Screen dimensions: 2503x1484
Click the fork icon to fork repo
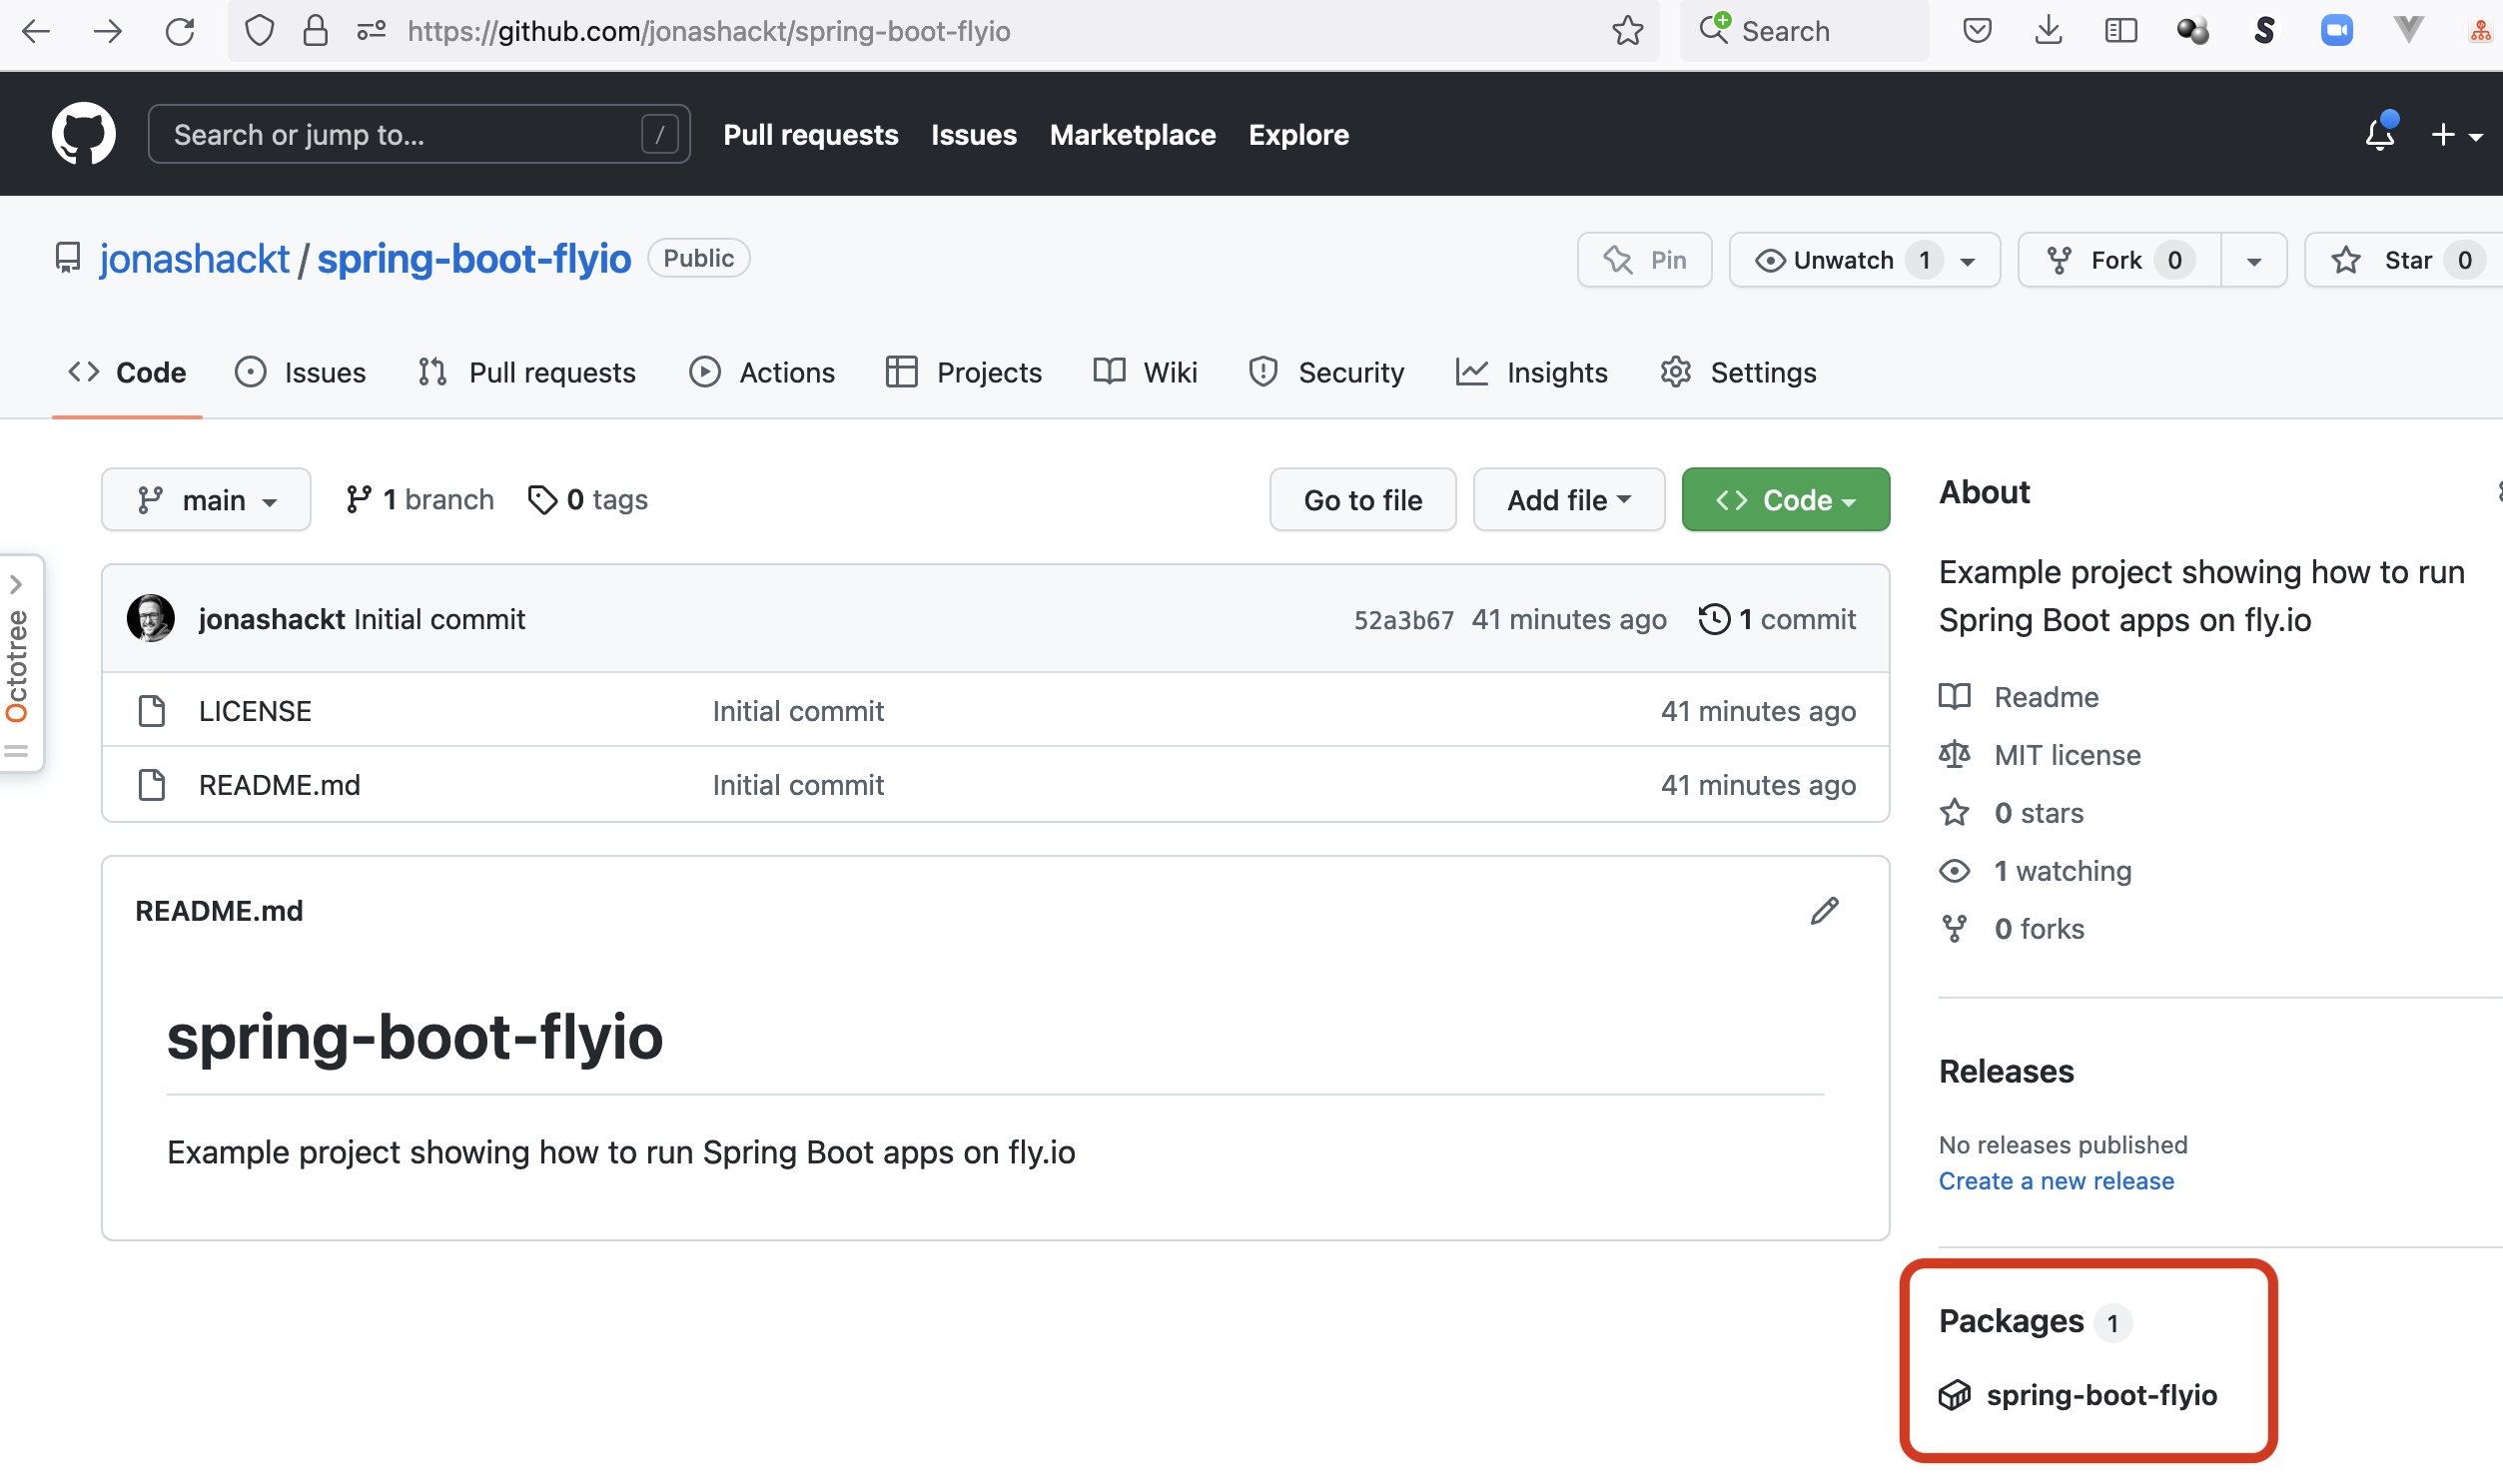tap(2062, 260)
